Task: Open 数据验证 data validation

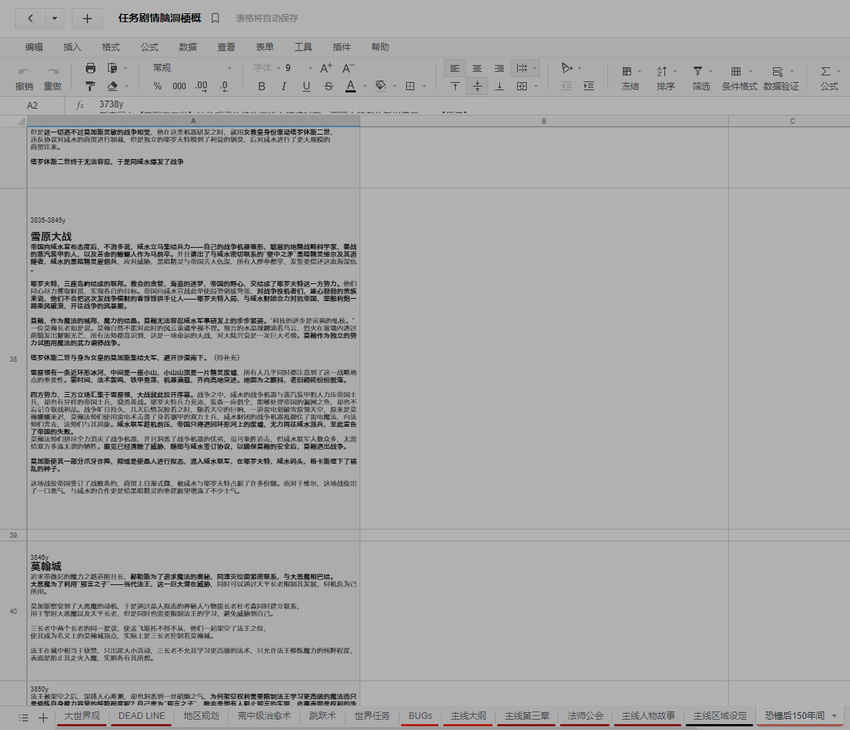Action: tap(781, 78)
